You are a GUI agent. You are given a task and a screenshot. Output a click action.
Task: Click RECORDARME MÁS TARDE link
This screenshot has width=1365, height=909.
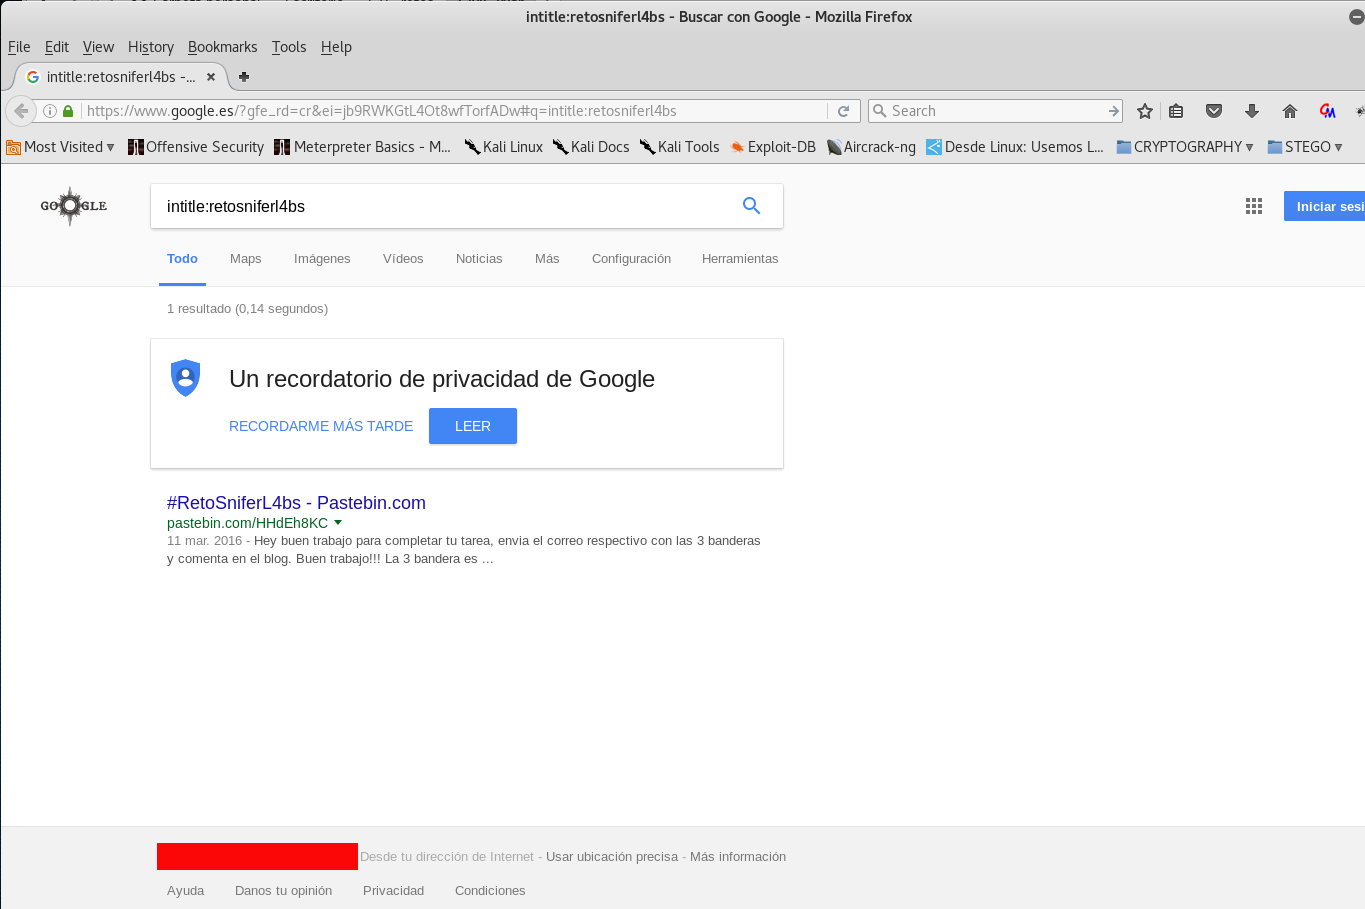coord(321,426)
